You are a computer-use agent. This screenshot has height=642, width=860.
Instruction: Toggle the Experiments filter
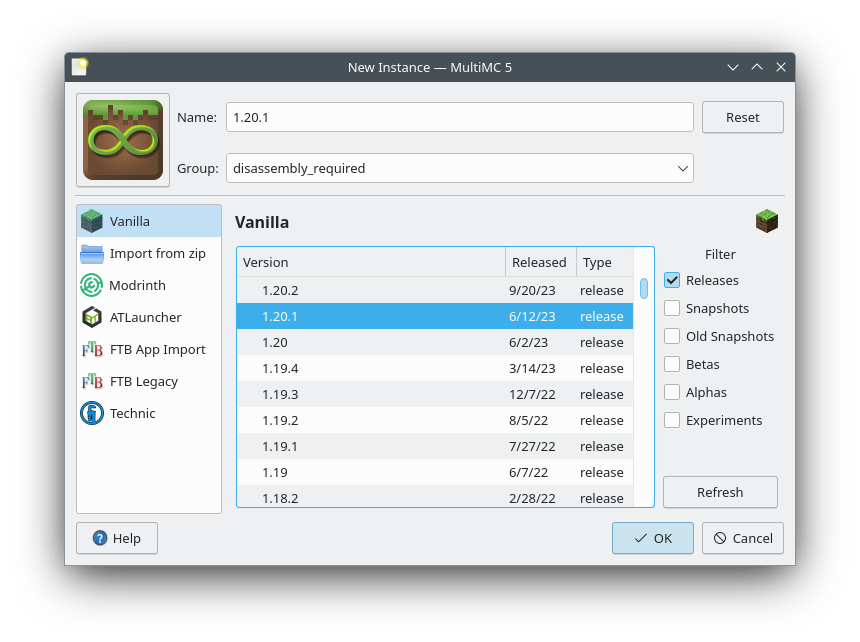pyautogui.click(x=672, y=420)
